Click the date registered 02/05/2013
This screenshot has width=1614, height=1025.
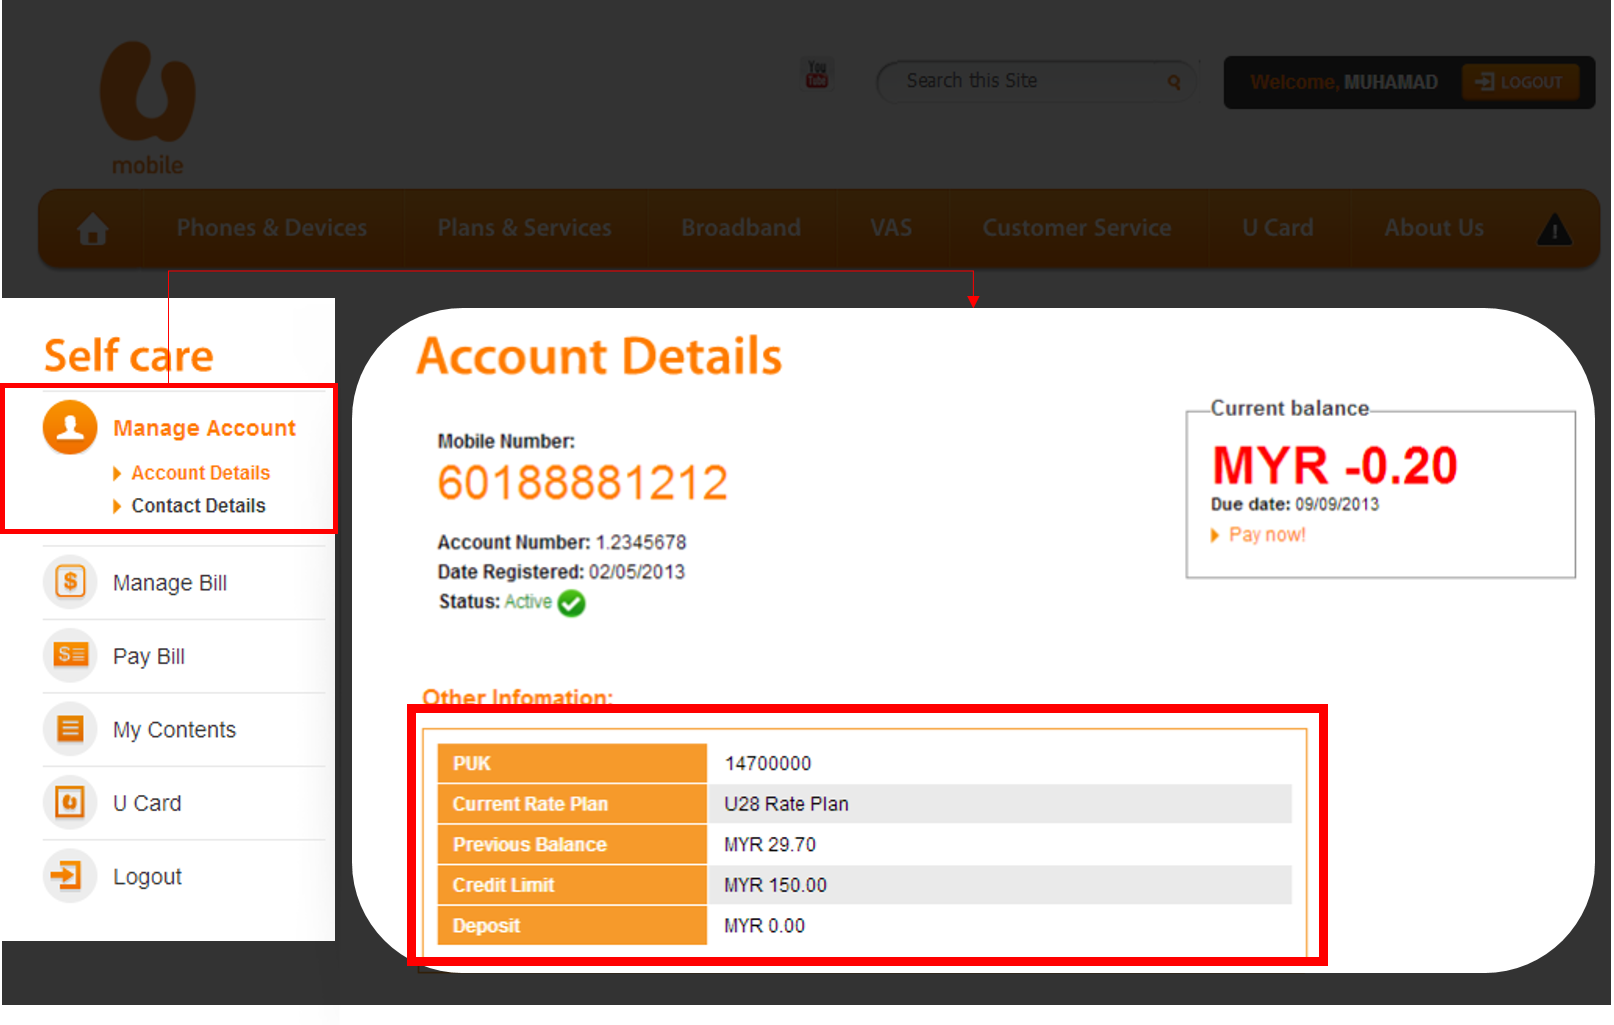tap(637, 572)
